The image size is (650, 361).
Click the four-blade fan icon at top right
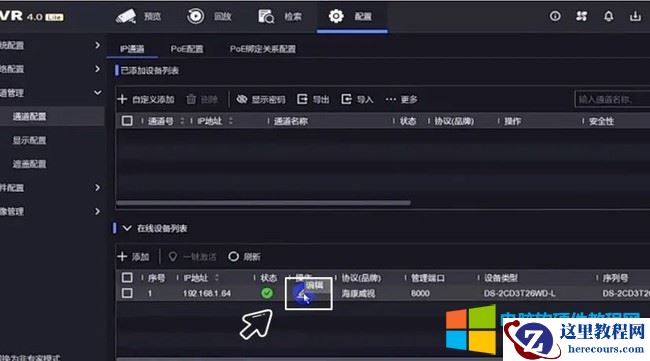point(582,16)
